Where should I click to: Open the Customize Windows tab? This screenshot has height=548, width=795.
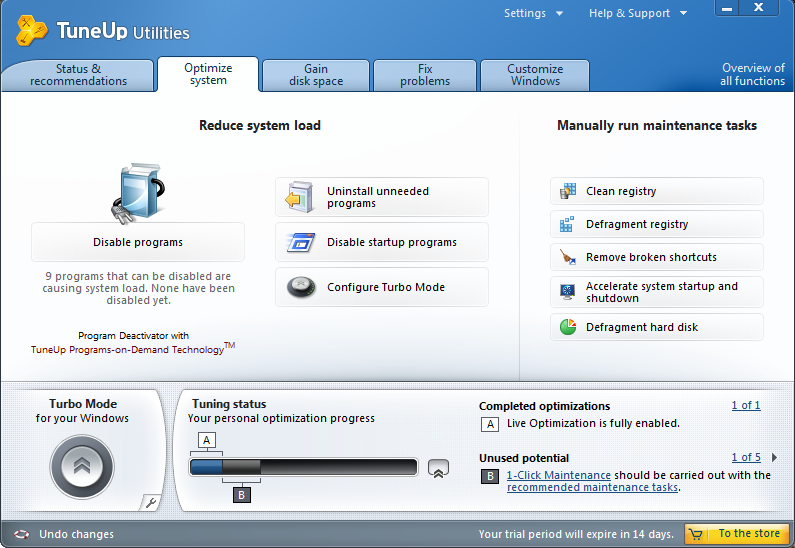535,75
